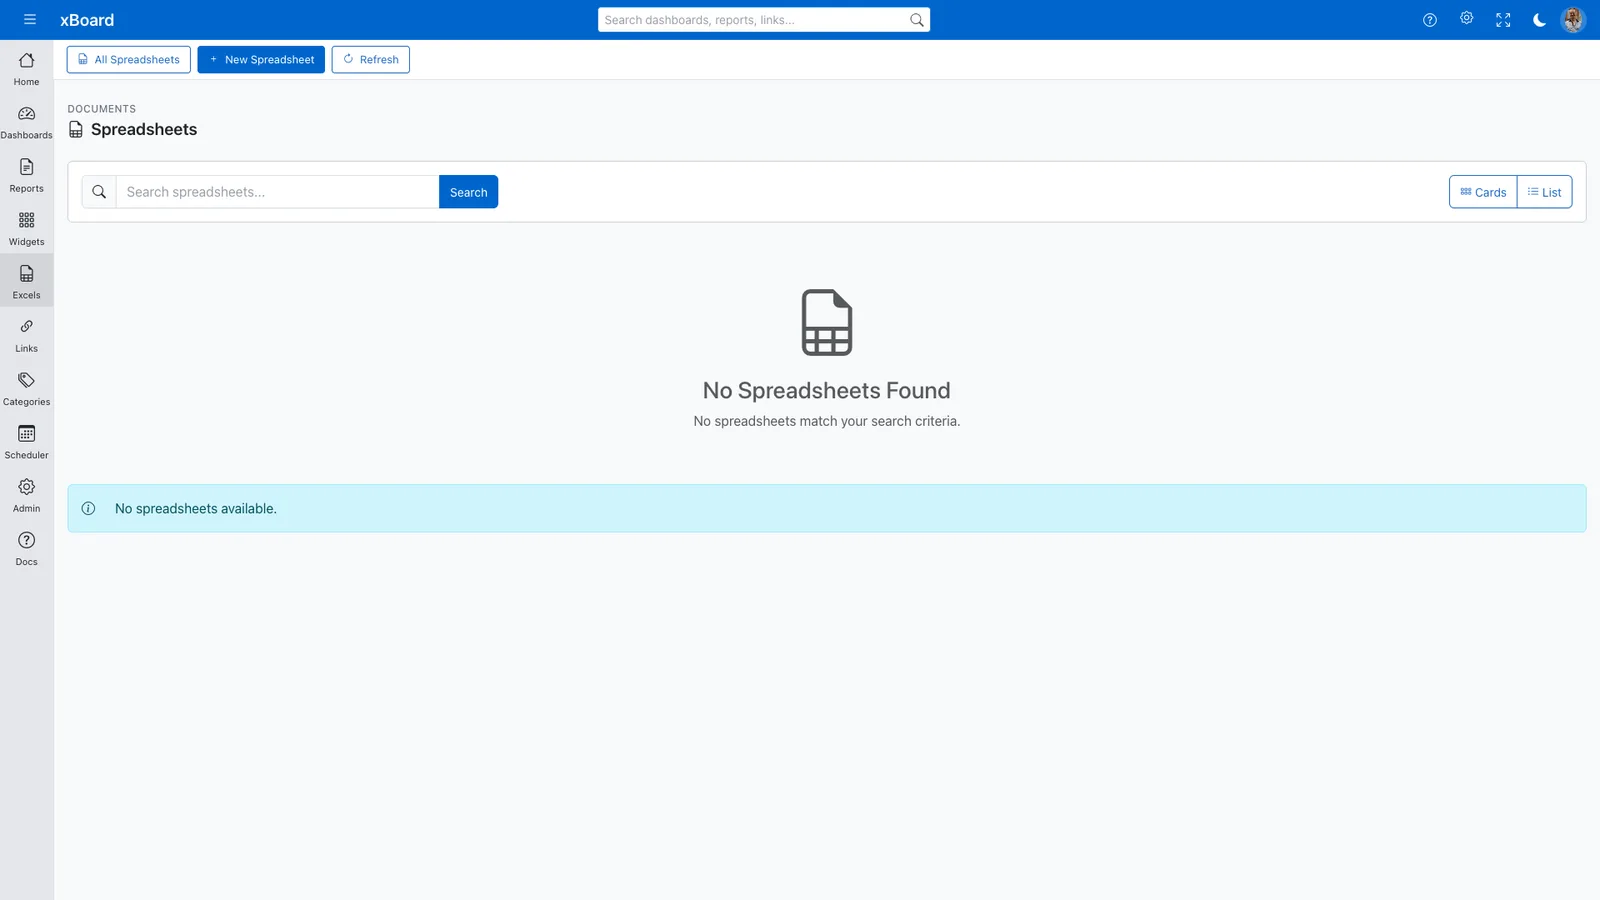Select Excels in sidebar
The image size is (1600, 900).
[27, 281]
